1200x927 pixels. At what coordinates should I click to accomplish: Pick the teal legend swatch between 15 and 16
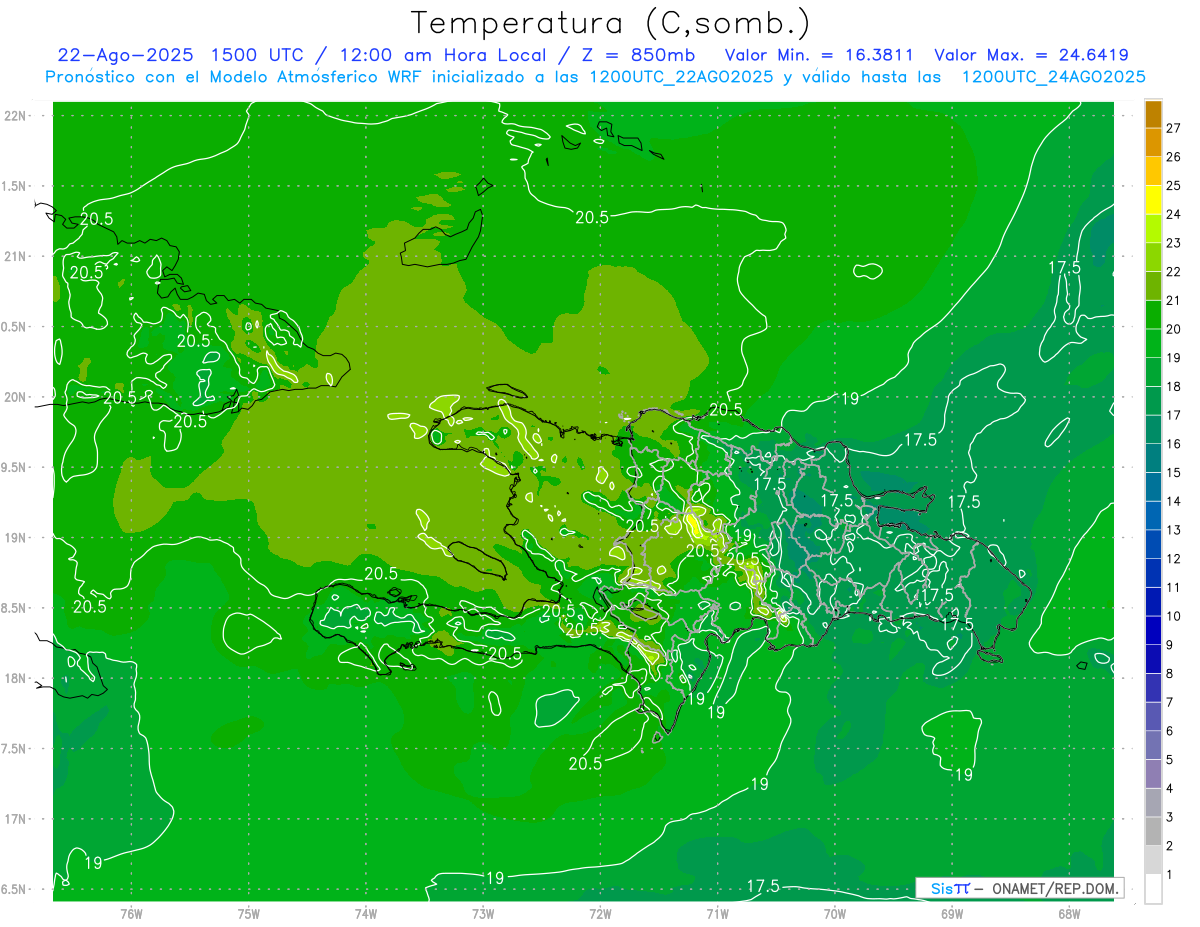click(x=1153, y=458)
